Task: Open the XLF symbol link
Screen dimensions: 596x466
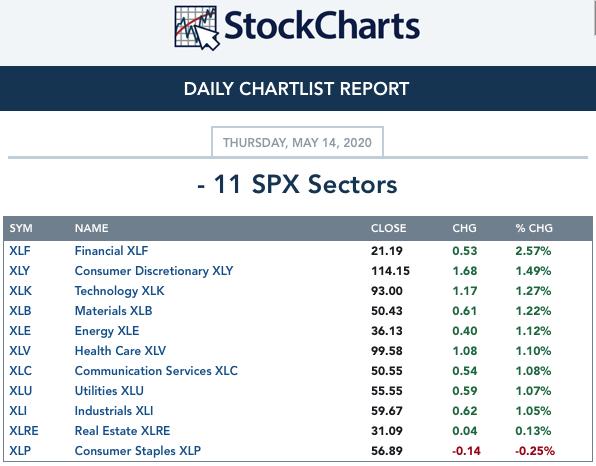Action: pyautogui.click(x=20, y=251)
